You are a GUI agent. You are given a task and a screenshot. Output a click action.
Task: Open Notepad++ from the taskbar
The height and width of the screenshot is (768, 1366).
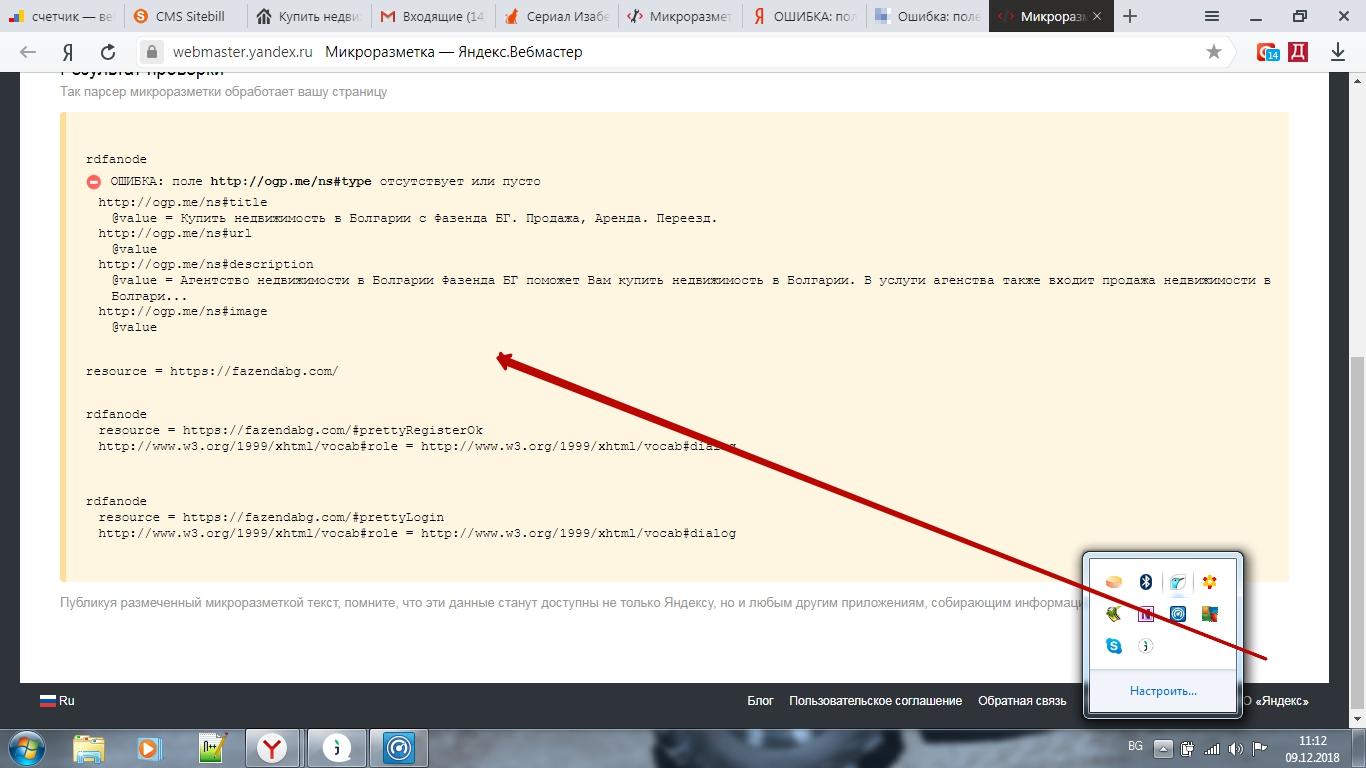click(212, 747)
